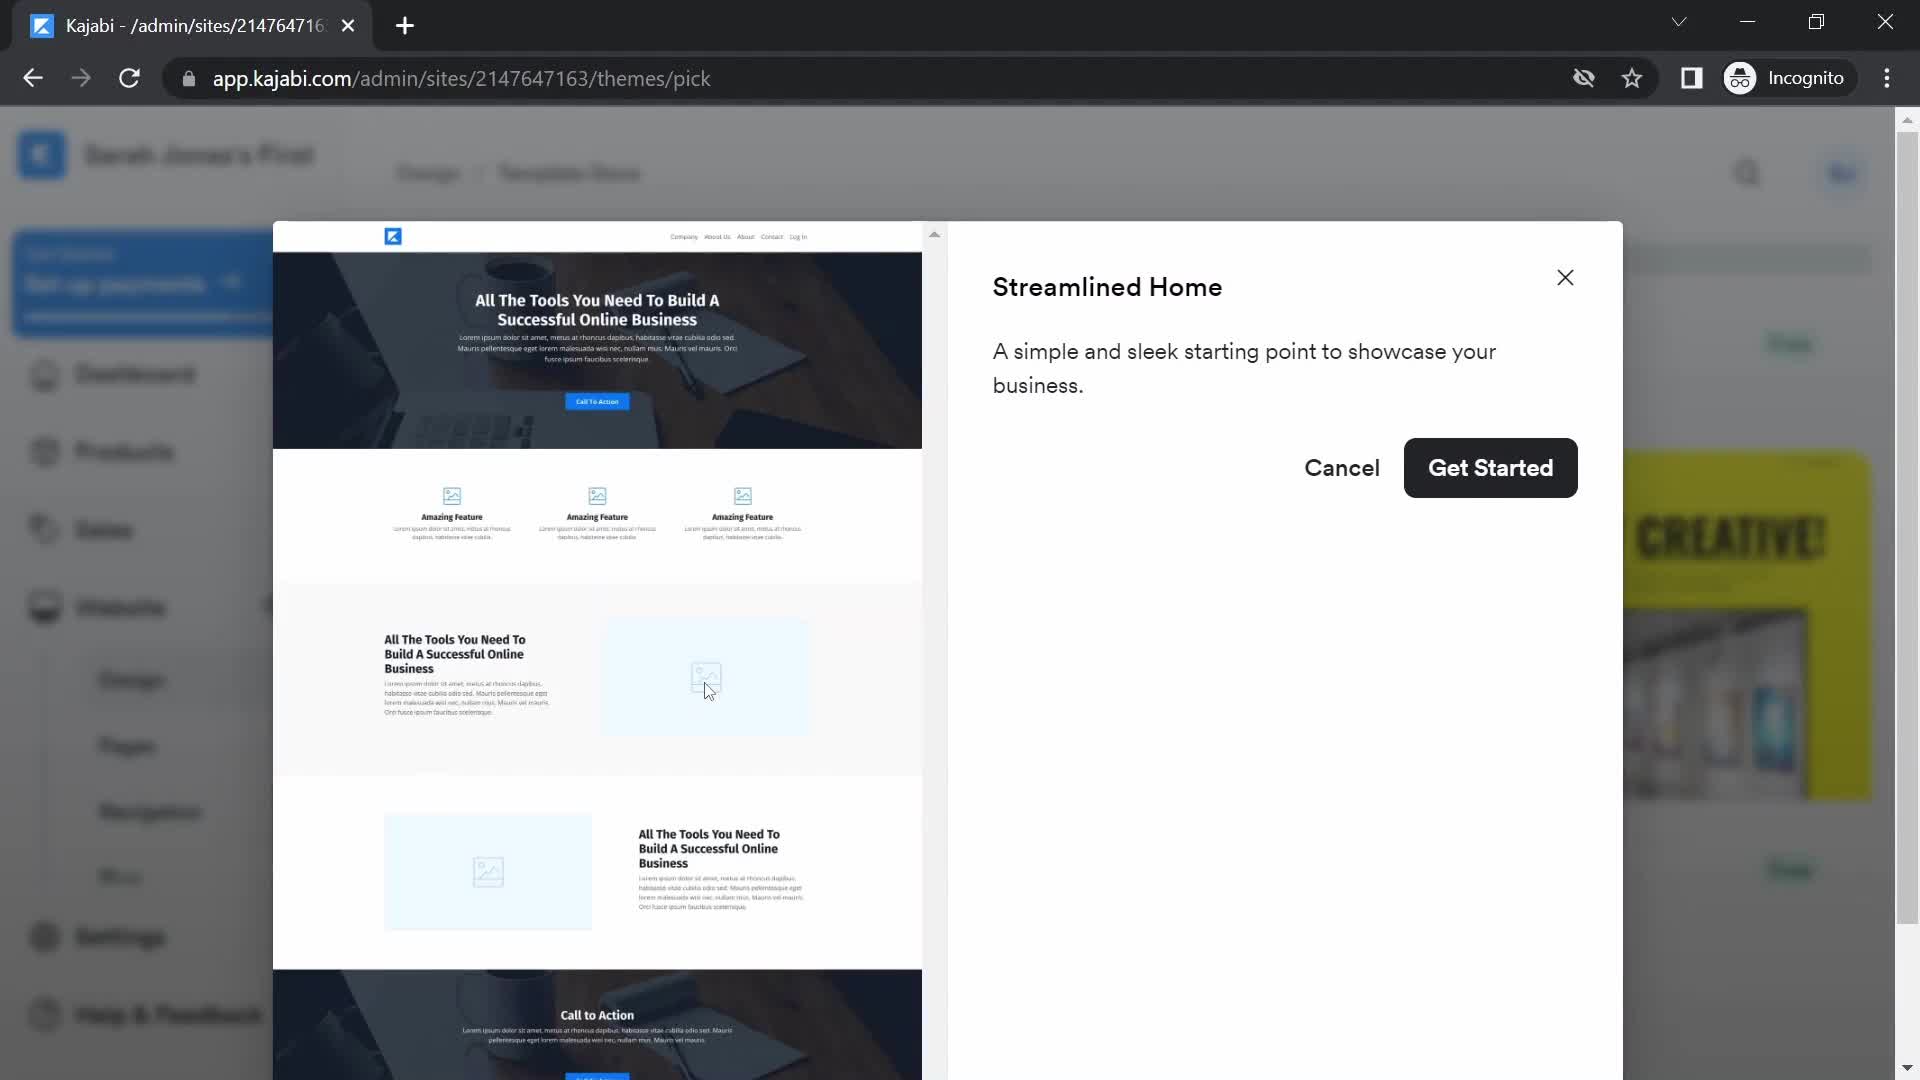
Task: Click the search icon in blurred page header
Action: pyautogui.click(x=1746, y=174)
